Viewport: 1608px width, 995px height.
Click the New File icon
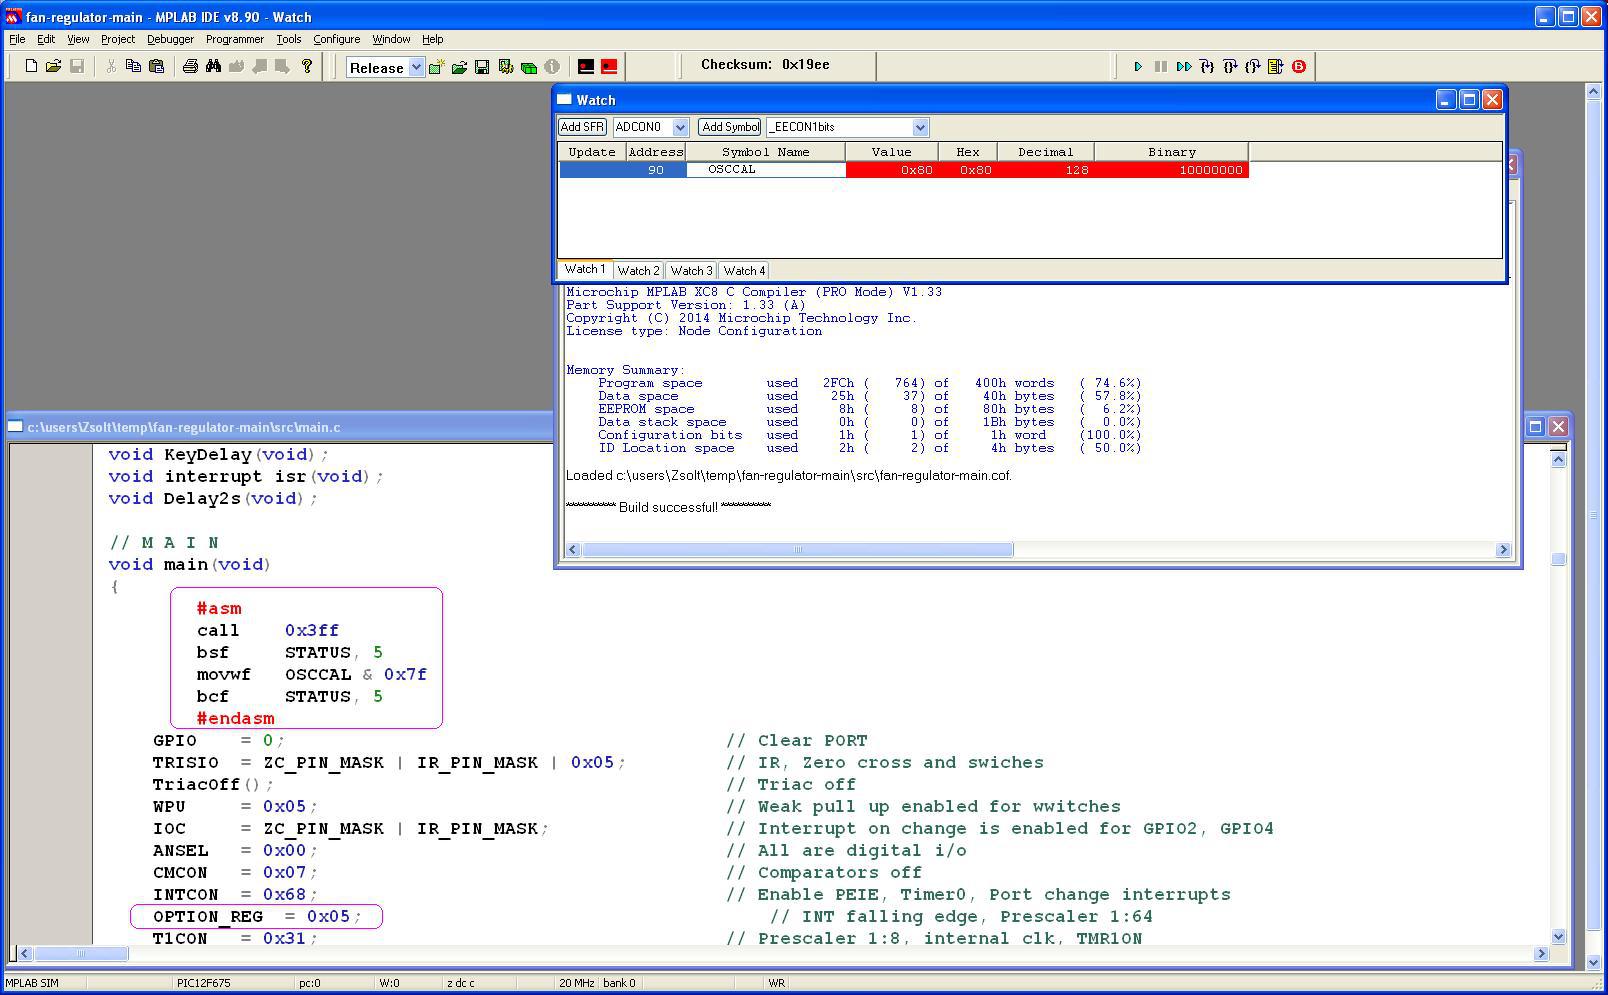(x=31, y=67)
